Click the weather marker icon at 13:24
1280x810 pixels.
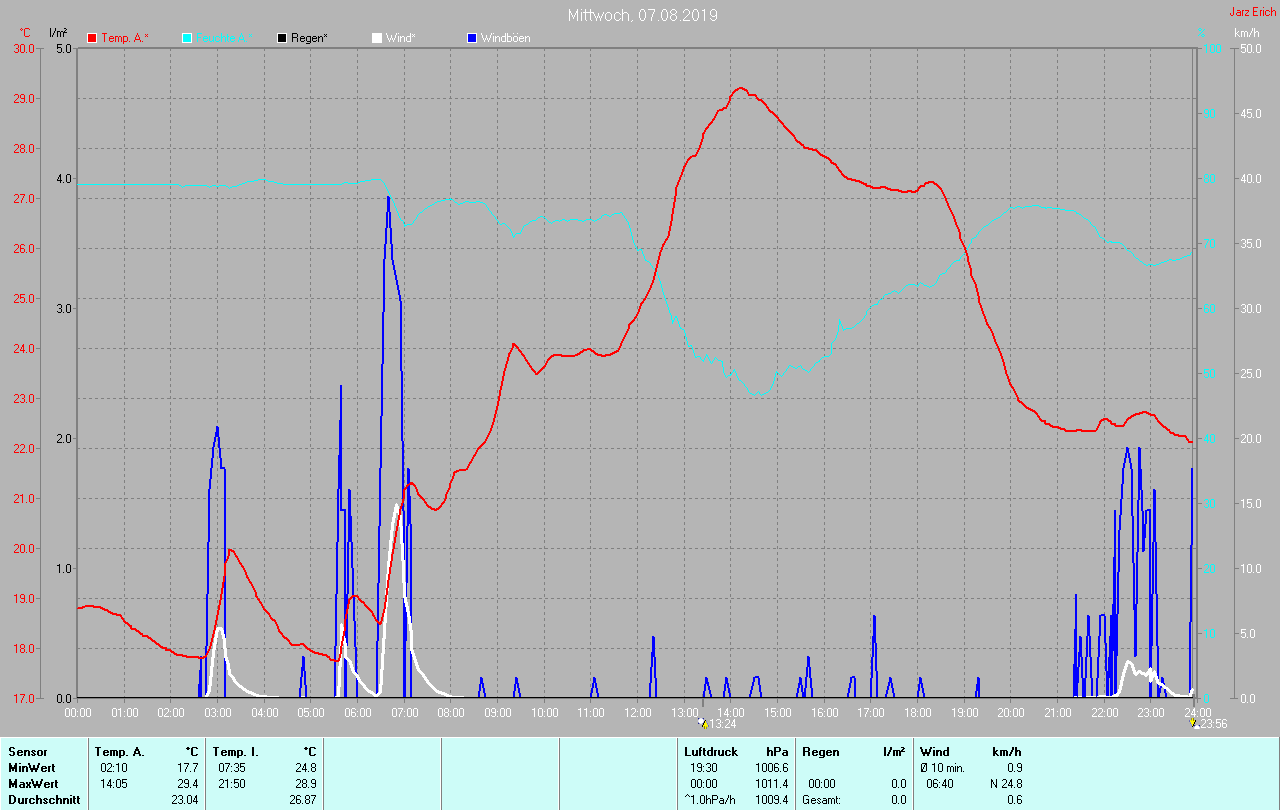(x=703, y=722)
